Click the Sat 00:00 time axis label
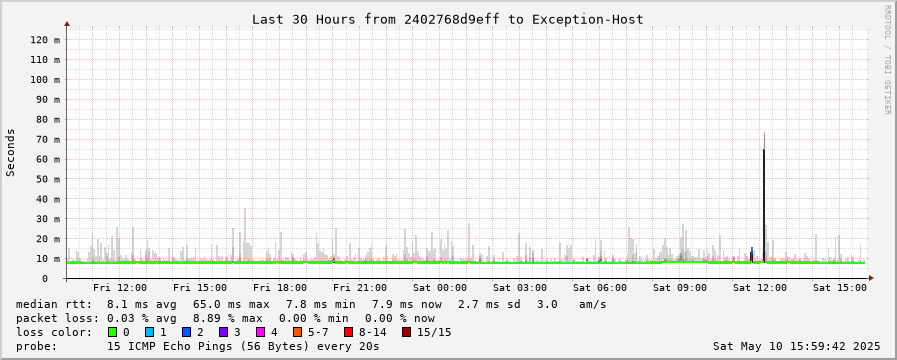897x360 pixels. click(440, 288)
